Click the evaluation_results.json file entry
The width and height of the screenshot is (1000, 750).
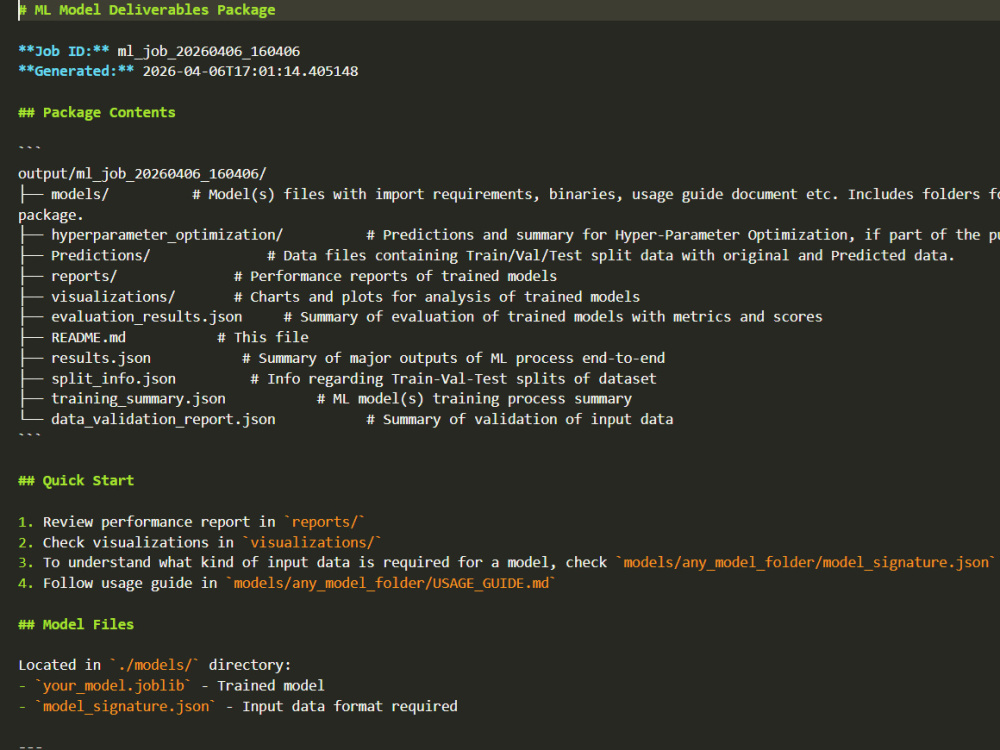(147, 317)
